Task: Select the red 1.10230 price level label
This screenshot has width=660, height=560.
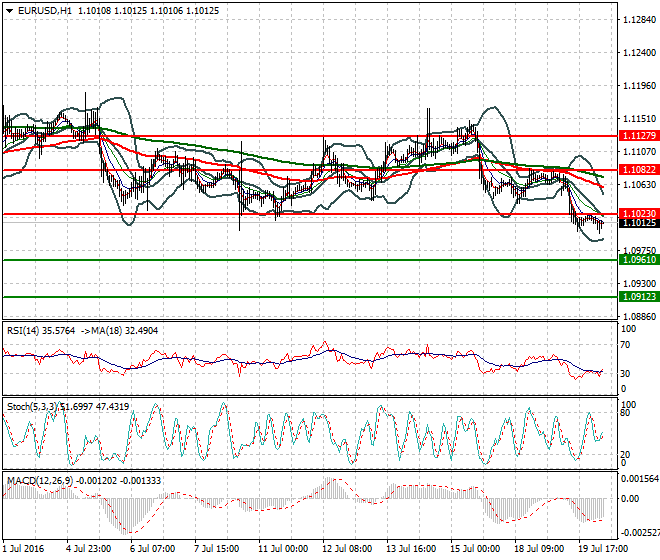Action: pos(639,213)
